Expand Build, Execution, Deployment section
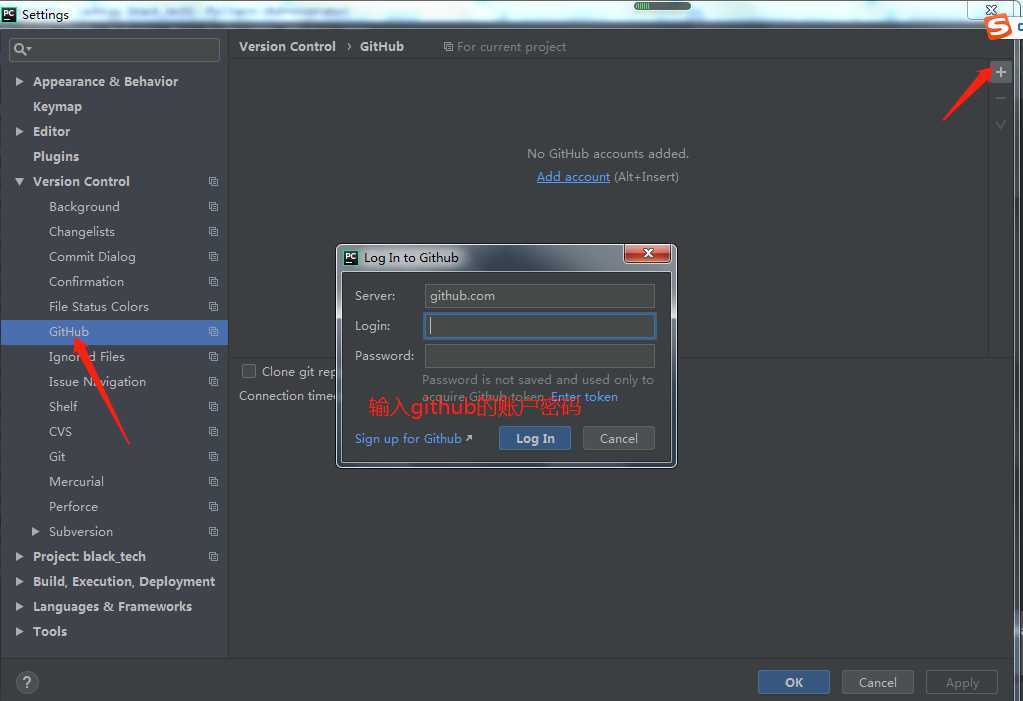 20,582
